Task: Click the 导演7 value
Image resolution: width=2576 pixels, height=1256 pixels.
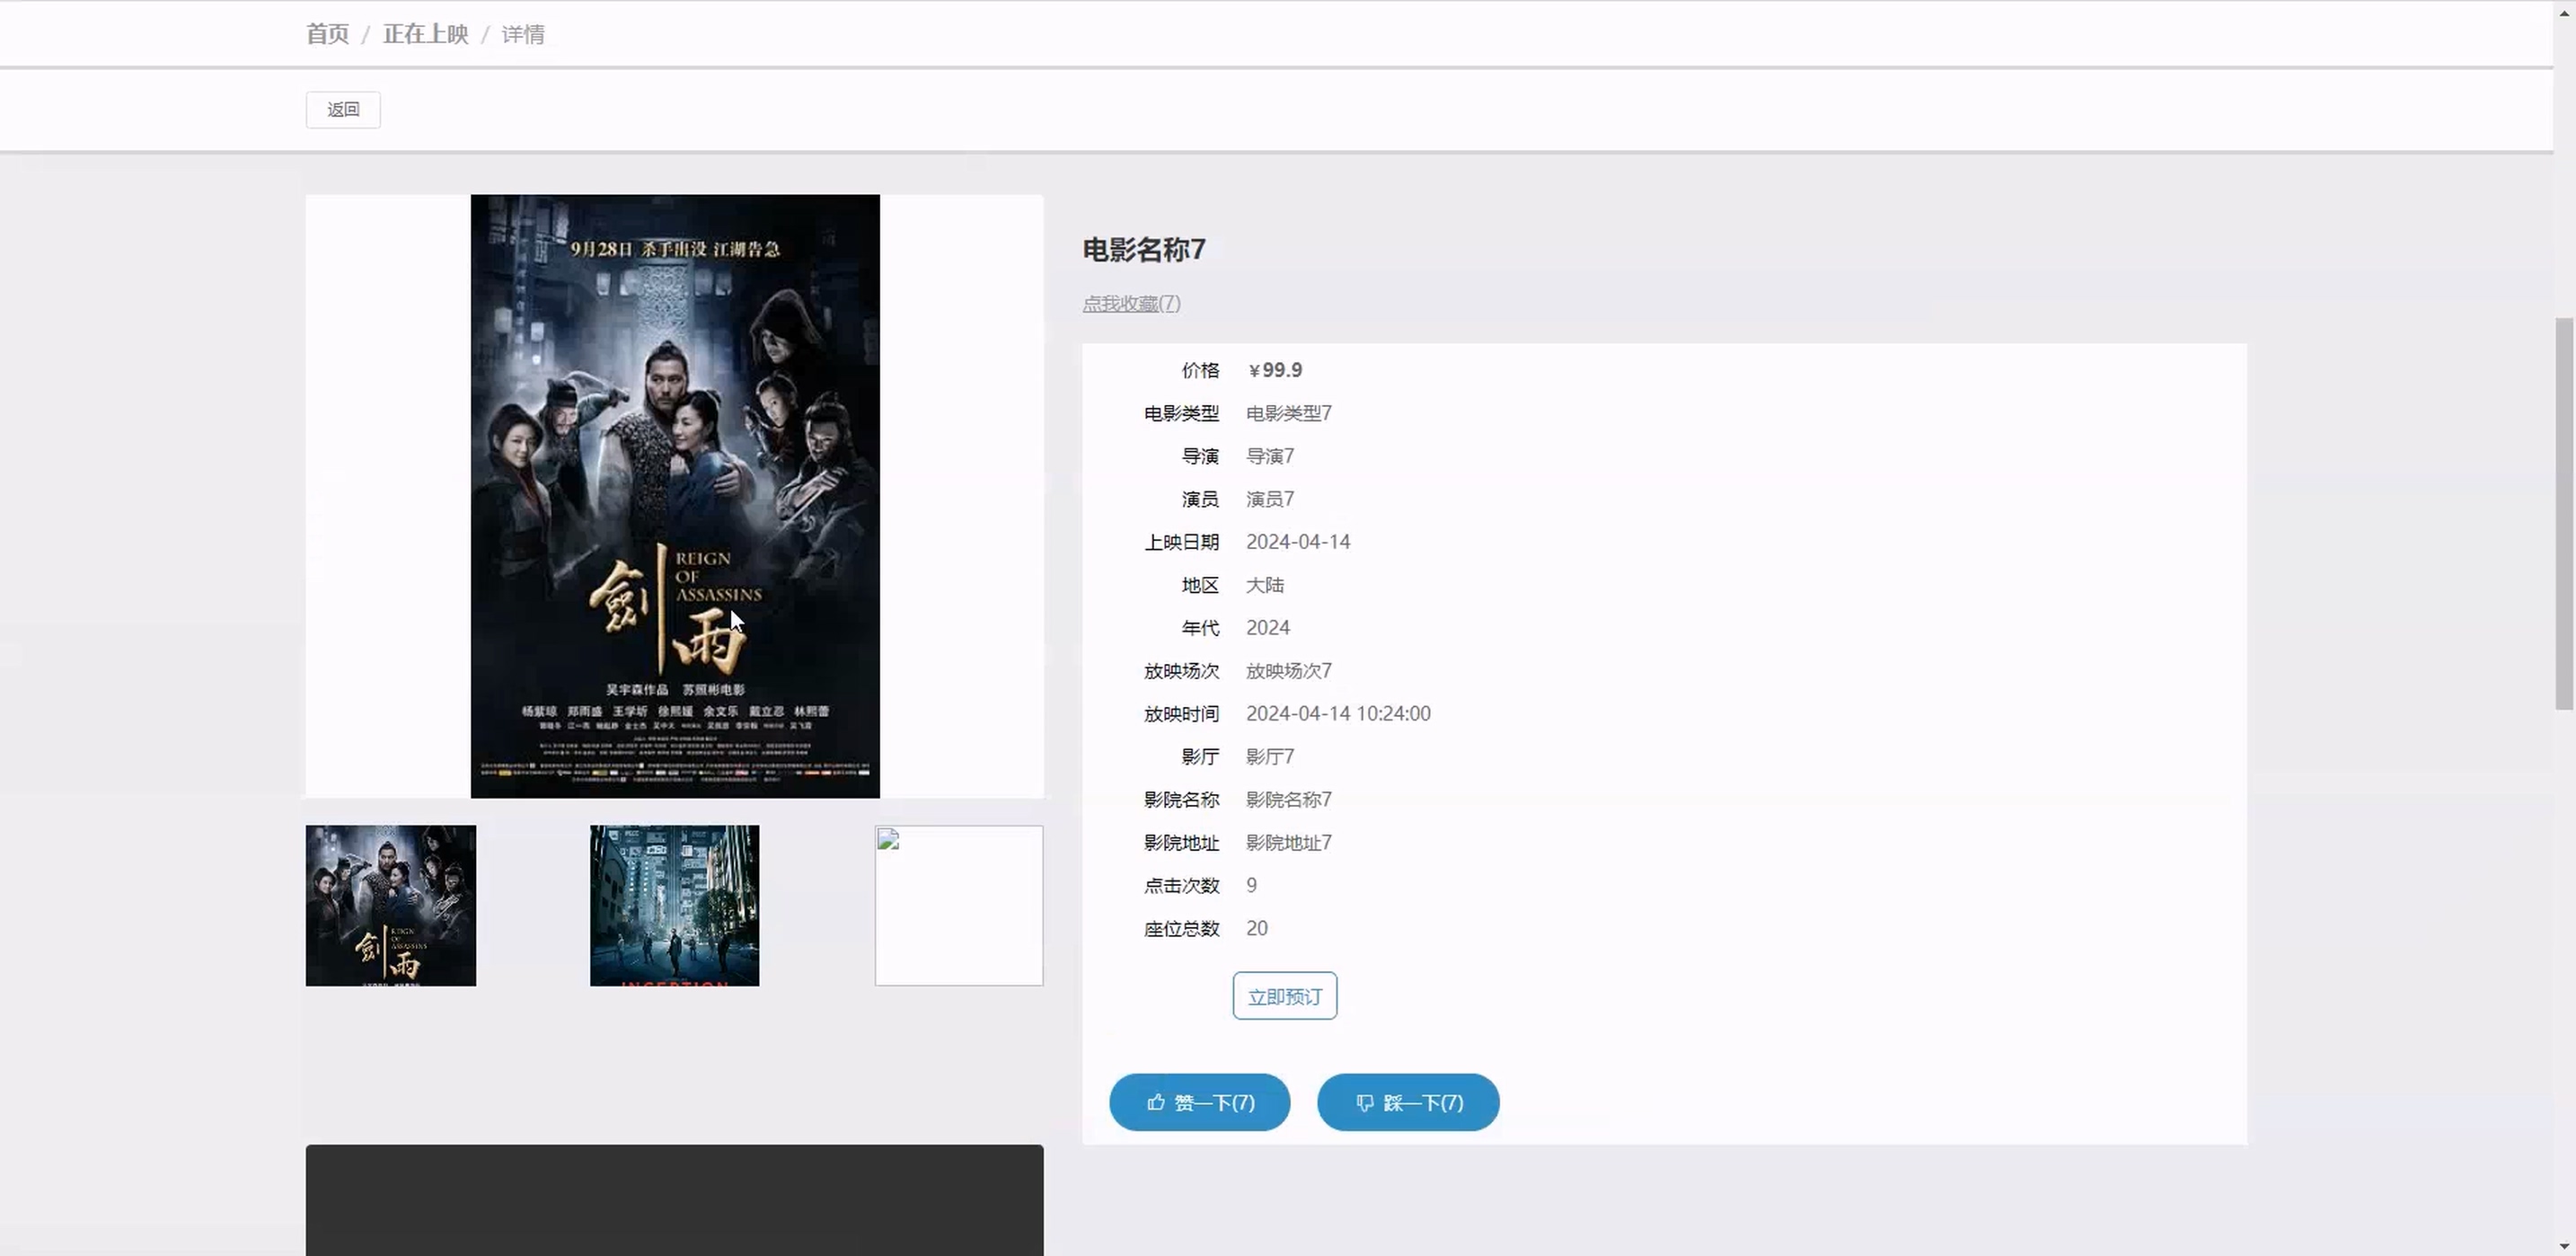Action: coord(1270,456)
